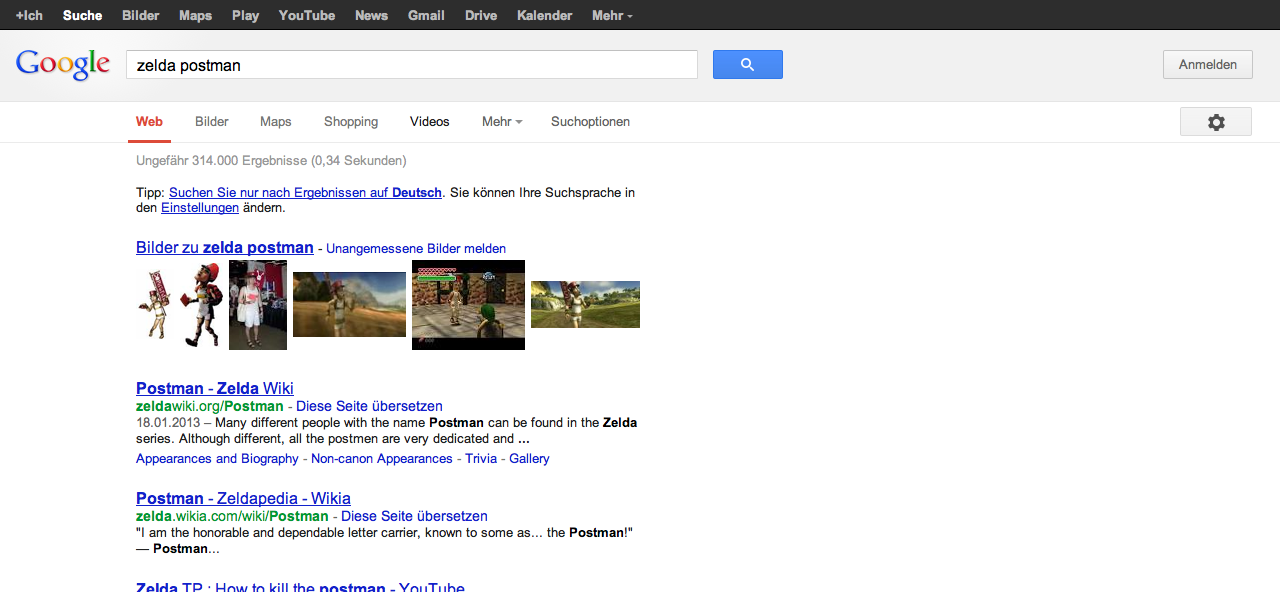This screenshot has height=592, width=1280.
Task: Open the settings gear menu
Action: [x=1215, y=122]
